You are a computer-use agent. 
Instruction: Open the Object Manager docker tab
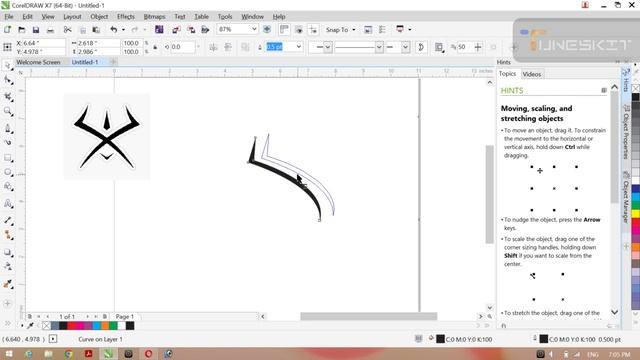click(x=625, y=198)
